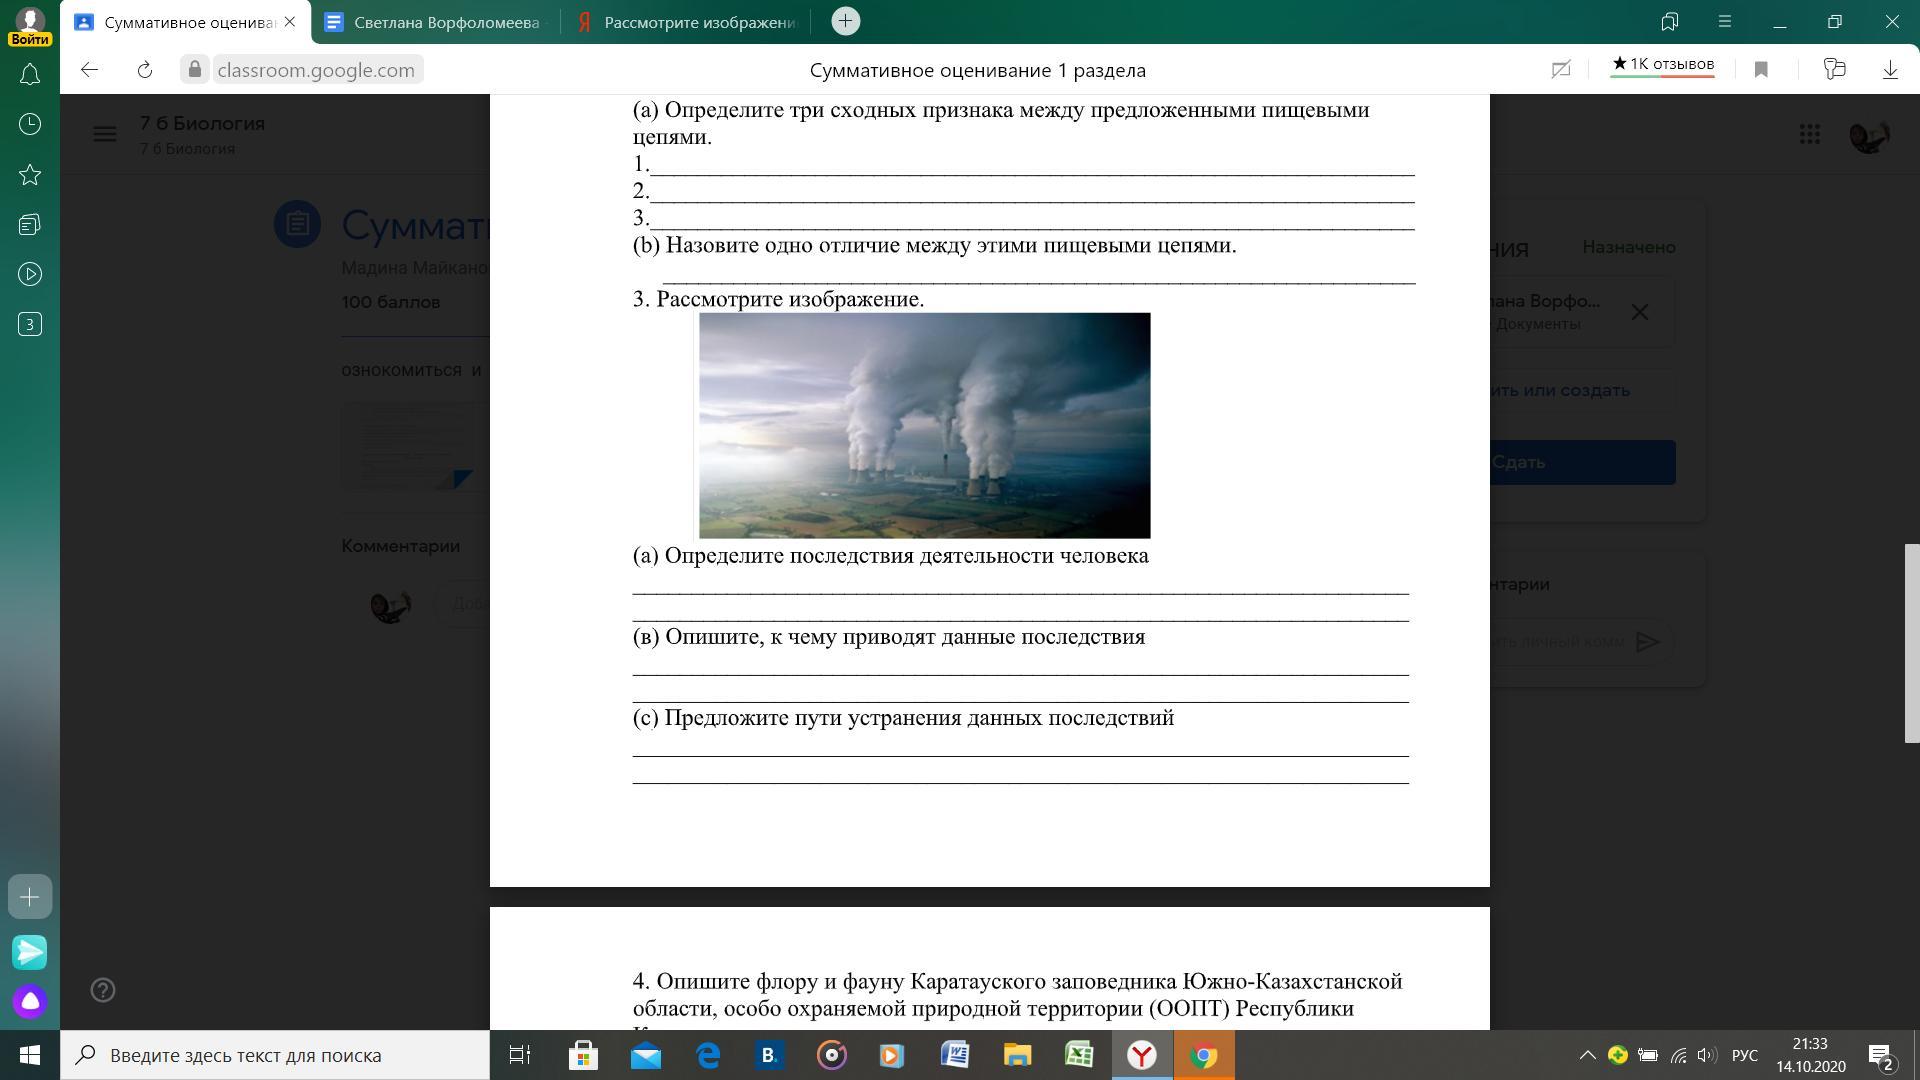
Task: Open Task View on taskbar
Action: click(x=520, y=1055)
